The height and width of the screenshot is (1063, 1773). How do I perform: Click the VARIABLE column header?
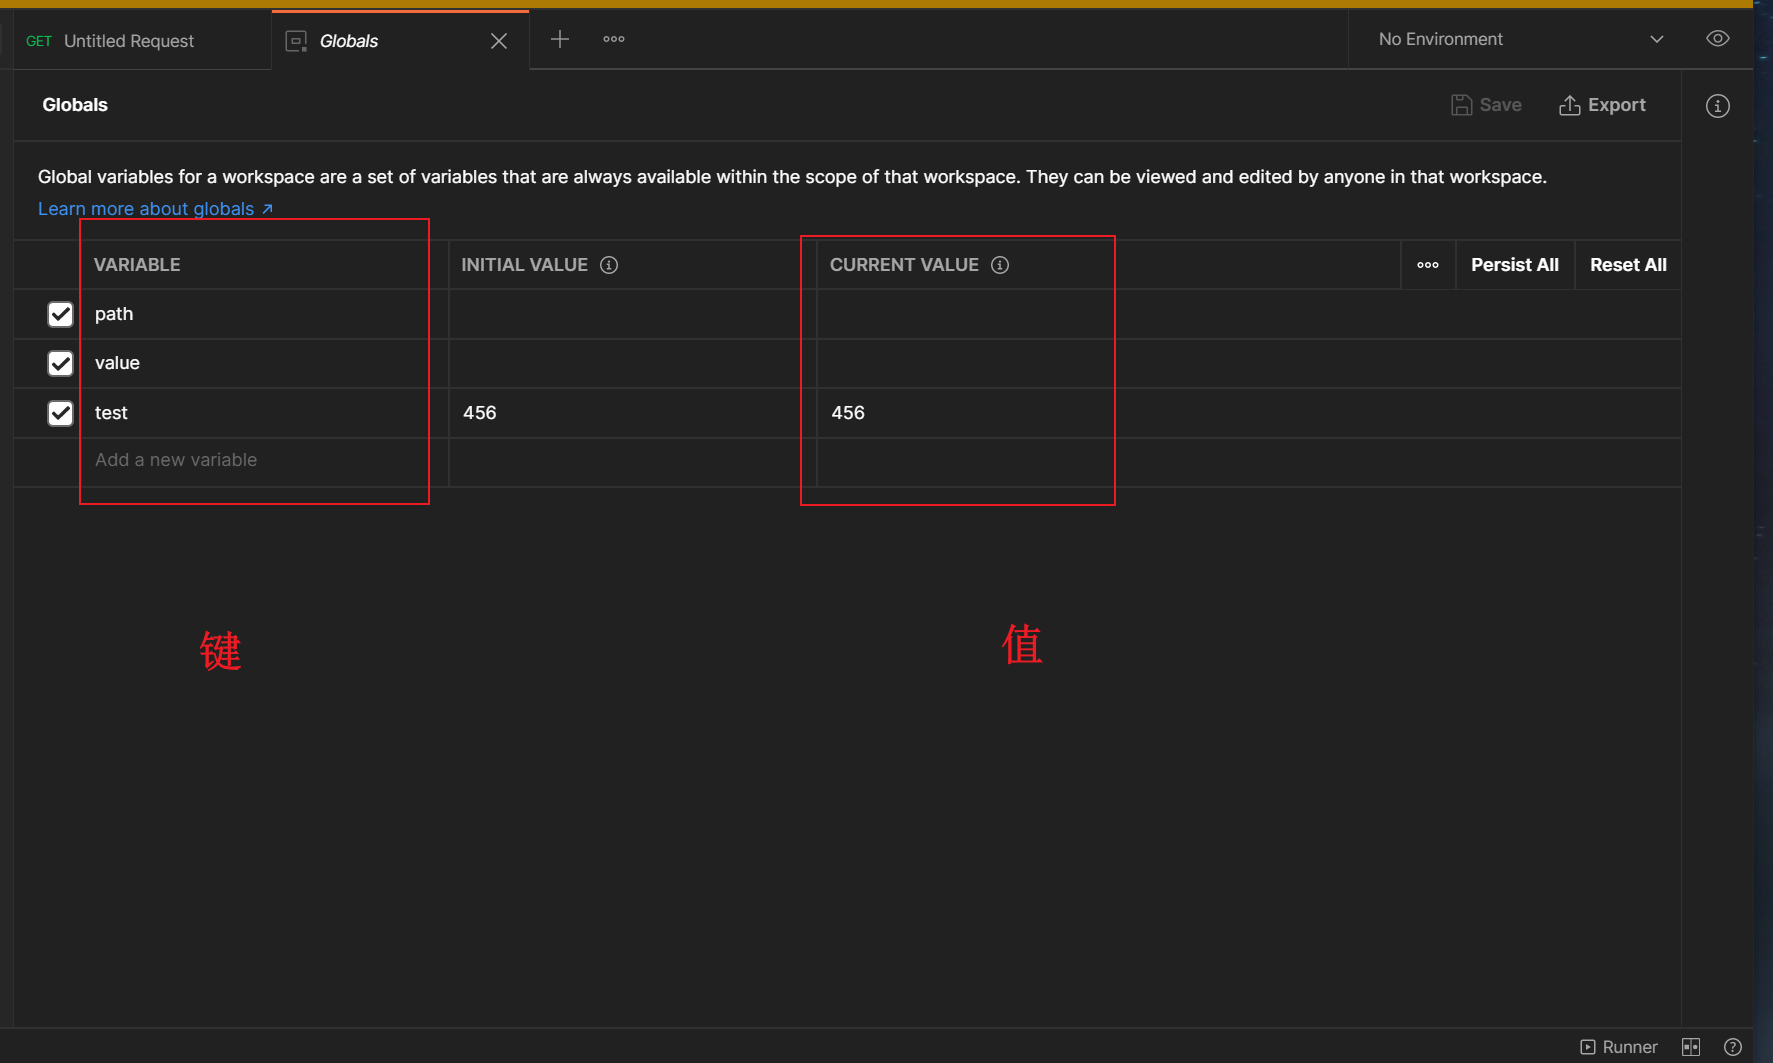(137, 265)
